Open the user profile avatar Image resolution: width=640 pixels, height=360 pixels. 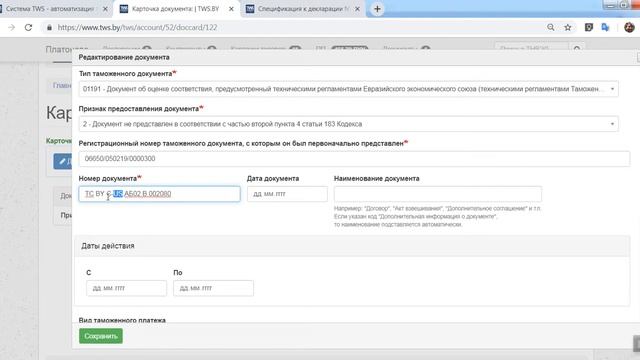(x=629, y=27)
